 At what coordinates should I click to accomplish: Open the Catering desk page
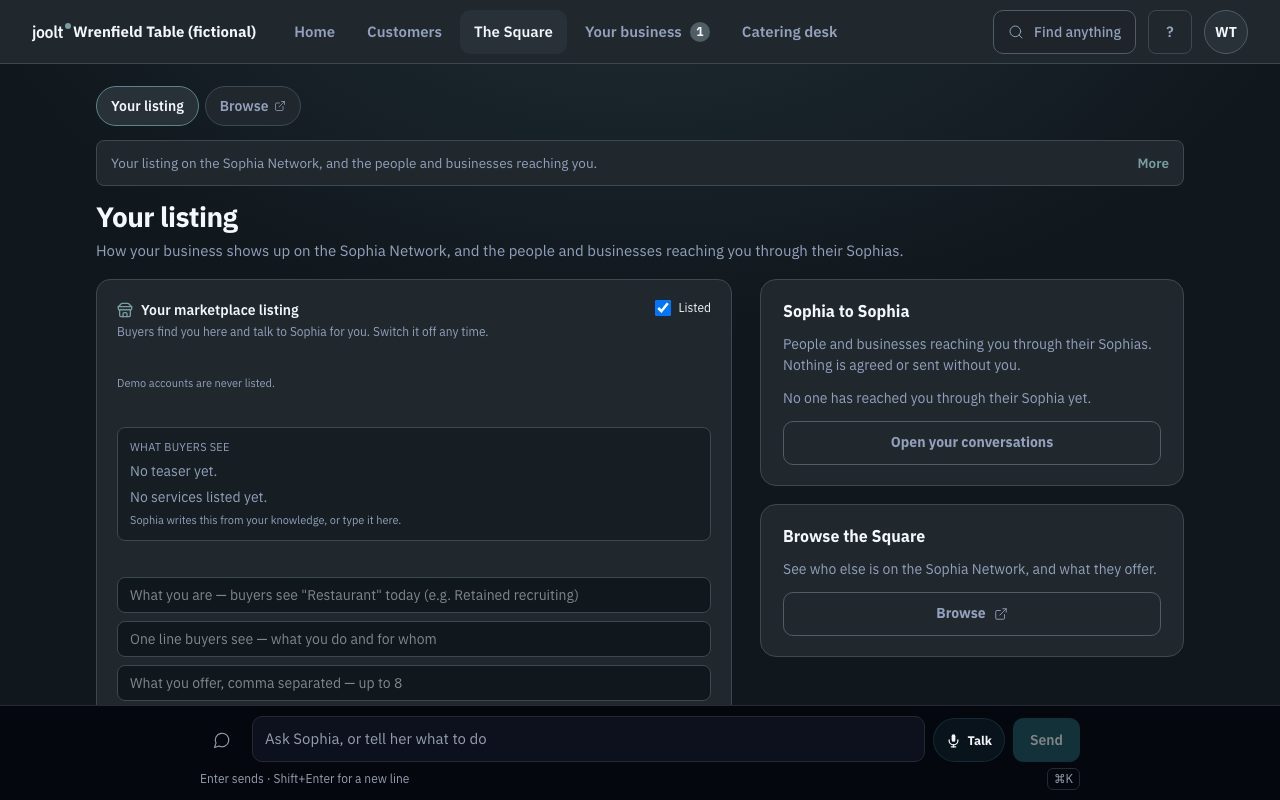coord(789,32)
